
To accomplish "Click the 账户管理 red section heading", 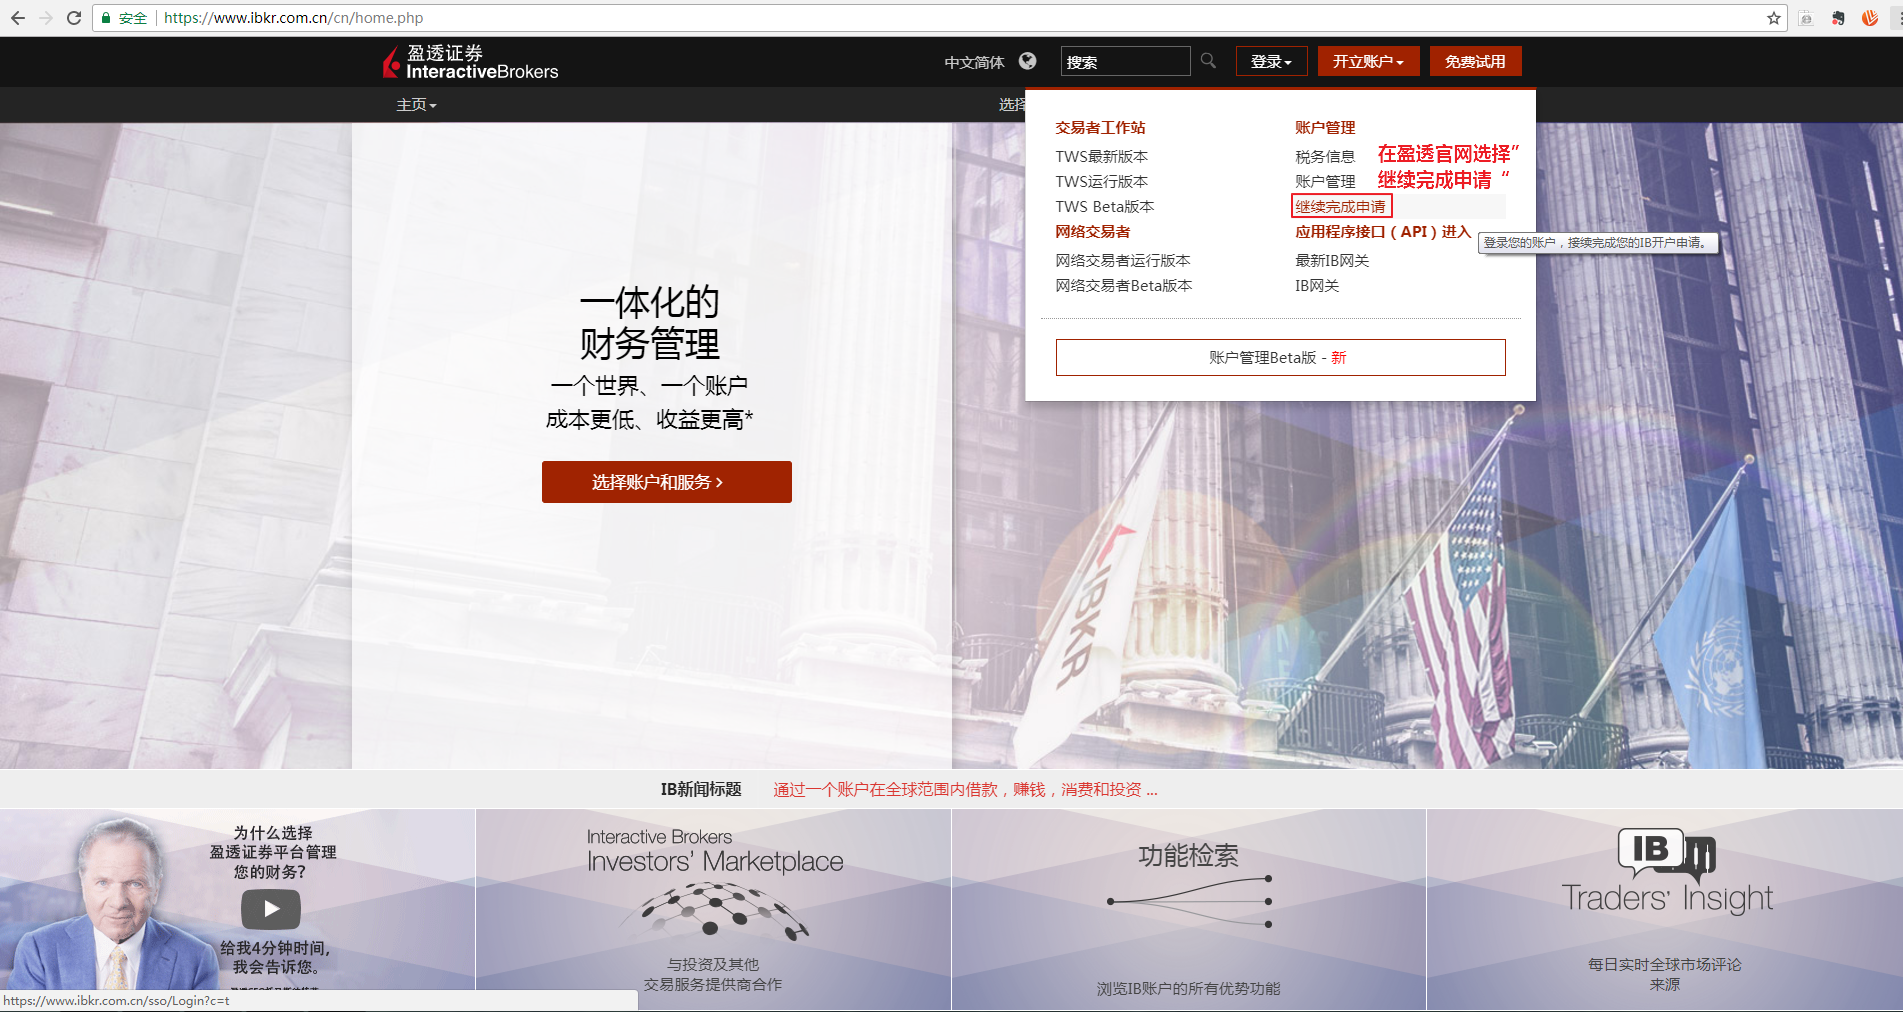I will pyautogui.click(x=1325, y=127).
